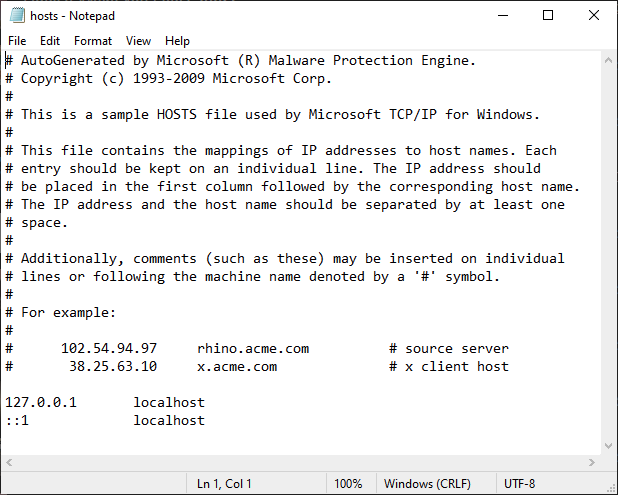618x495 pixels.
Task: Click the UTF-8 encoding status field
Action: click(x=519, y=484)
